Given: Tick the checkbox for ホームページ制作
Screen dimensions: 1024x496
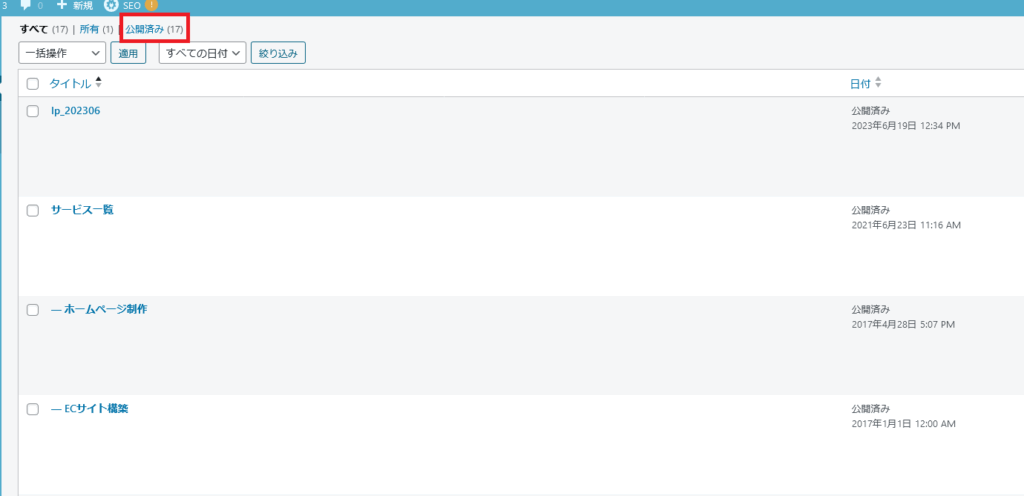Looking at the screenshot, I should pyautogui.click(x=33, y=310).
